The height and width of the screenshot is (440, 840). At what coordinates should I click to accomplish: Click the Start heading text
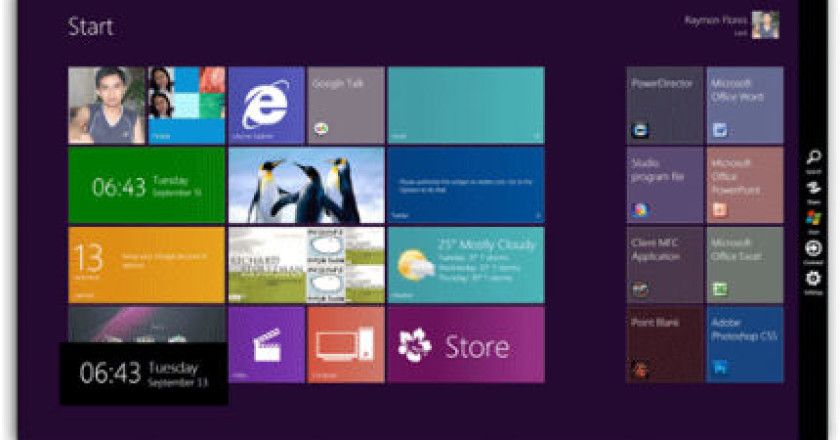pyautogui.click(x=91, y=26)
